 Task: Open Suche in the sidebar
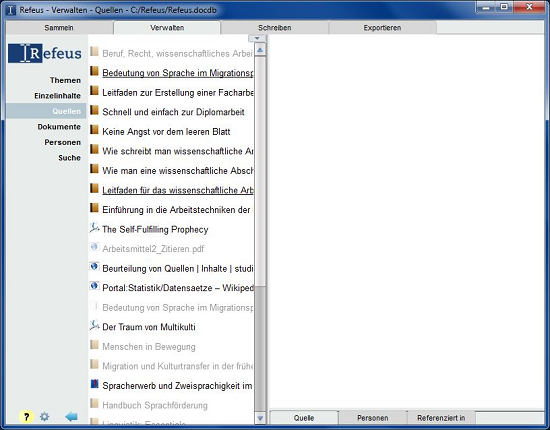coord(69,157)
